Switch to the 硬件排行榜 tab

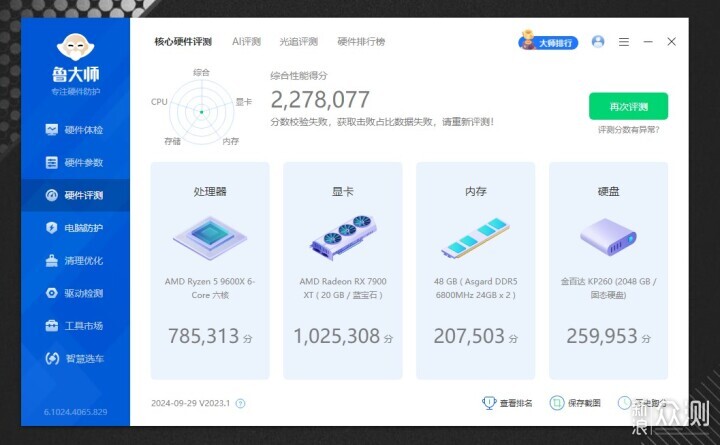(361, 42)
